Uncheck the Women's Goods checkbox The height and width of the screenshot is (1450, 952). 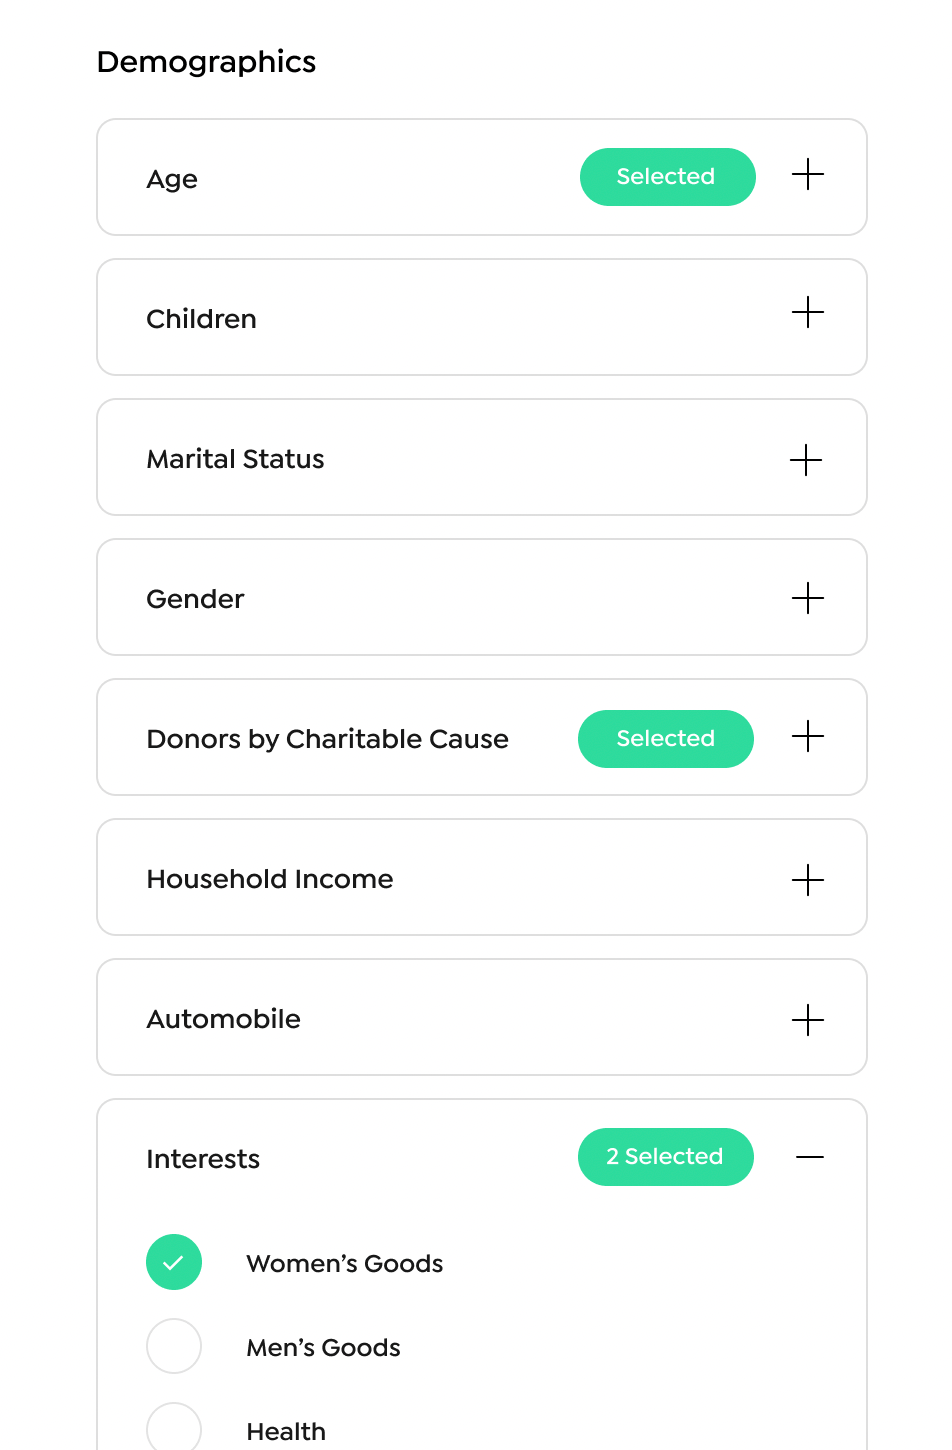pos(174,1262)
